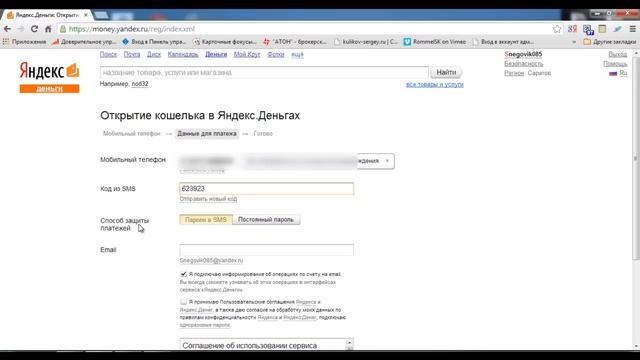Open the Помощь help link
This screenshot has width=640, height=360.
pos(615,64)
